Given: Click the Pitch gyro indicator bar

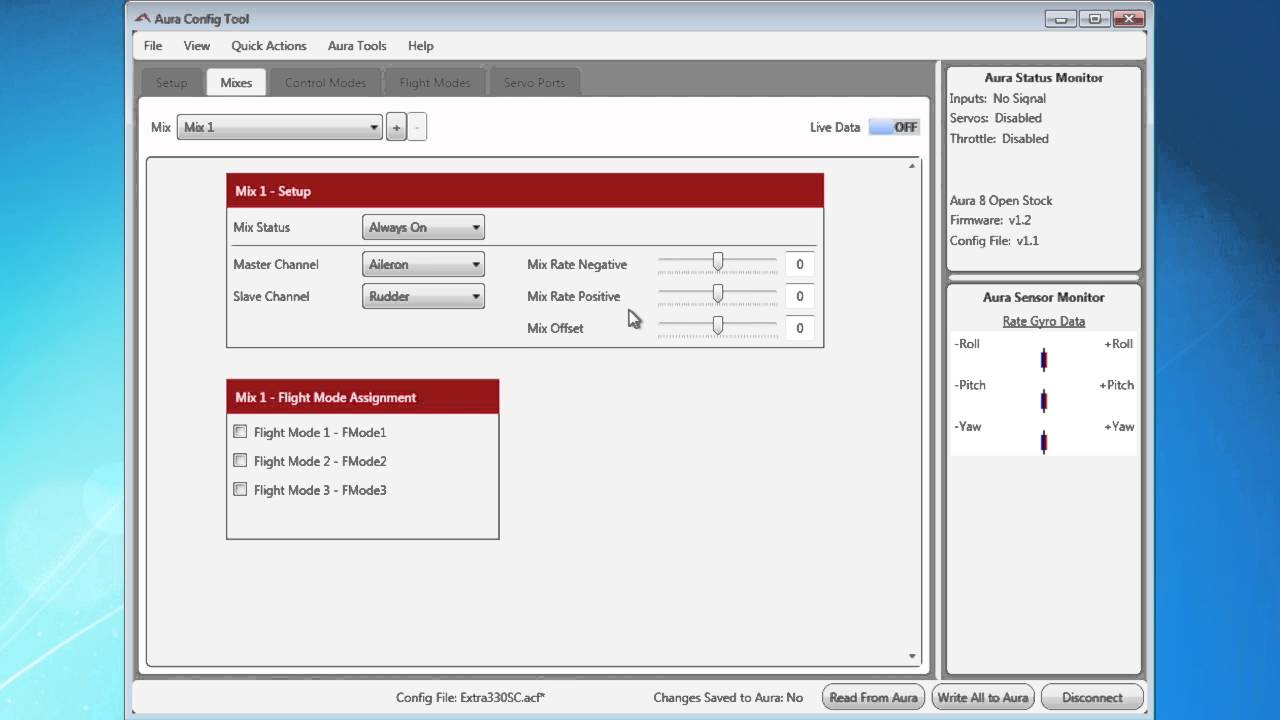Looking at the screenshot, I should click(x=1044, y=401).
